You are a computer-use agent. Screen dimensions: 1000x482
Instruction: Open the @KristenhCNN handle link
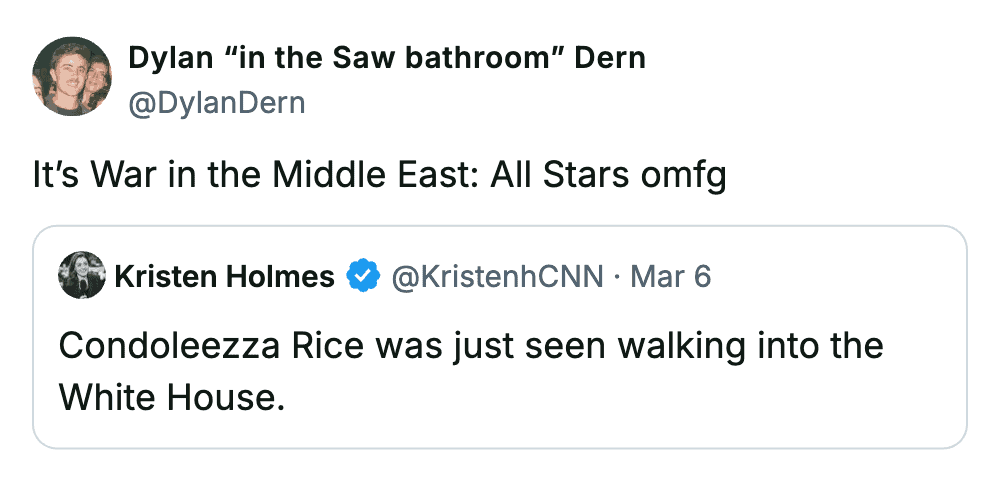pos(498,275)
